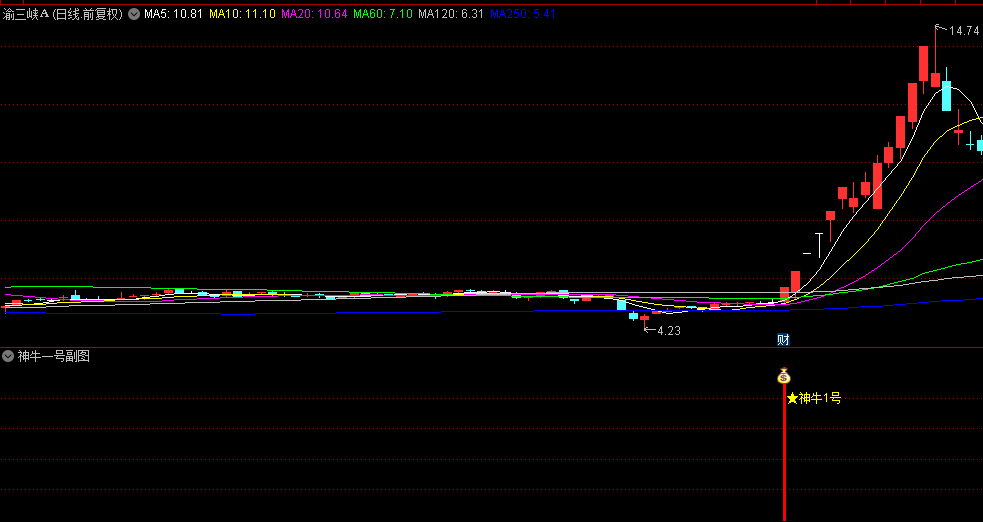
Task: Click the 神牛一号副图 indicator title
Action: (x=53, y=357)
